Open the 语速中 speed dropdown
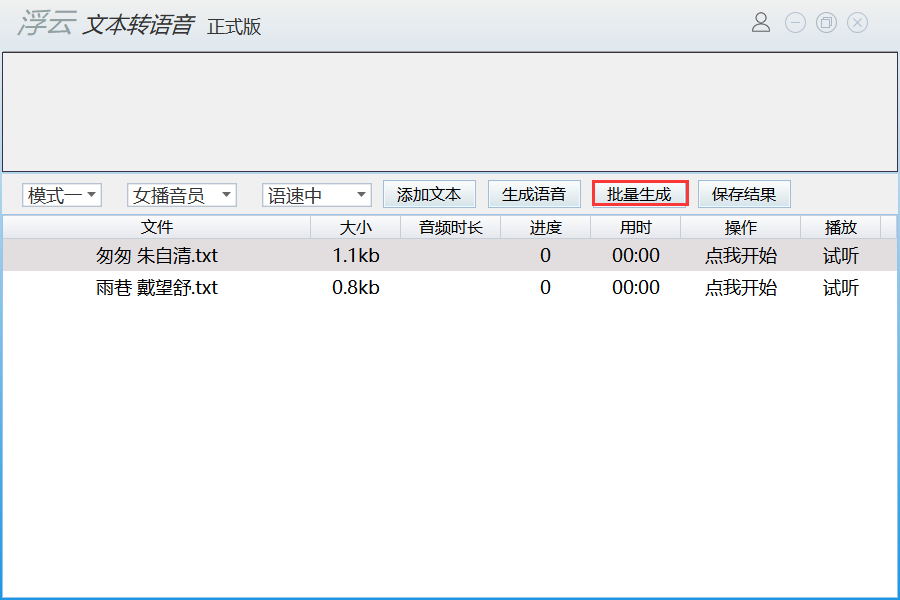 coord(317,195)
